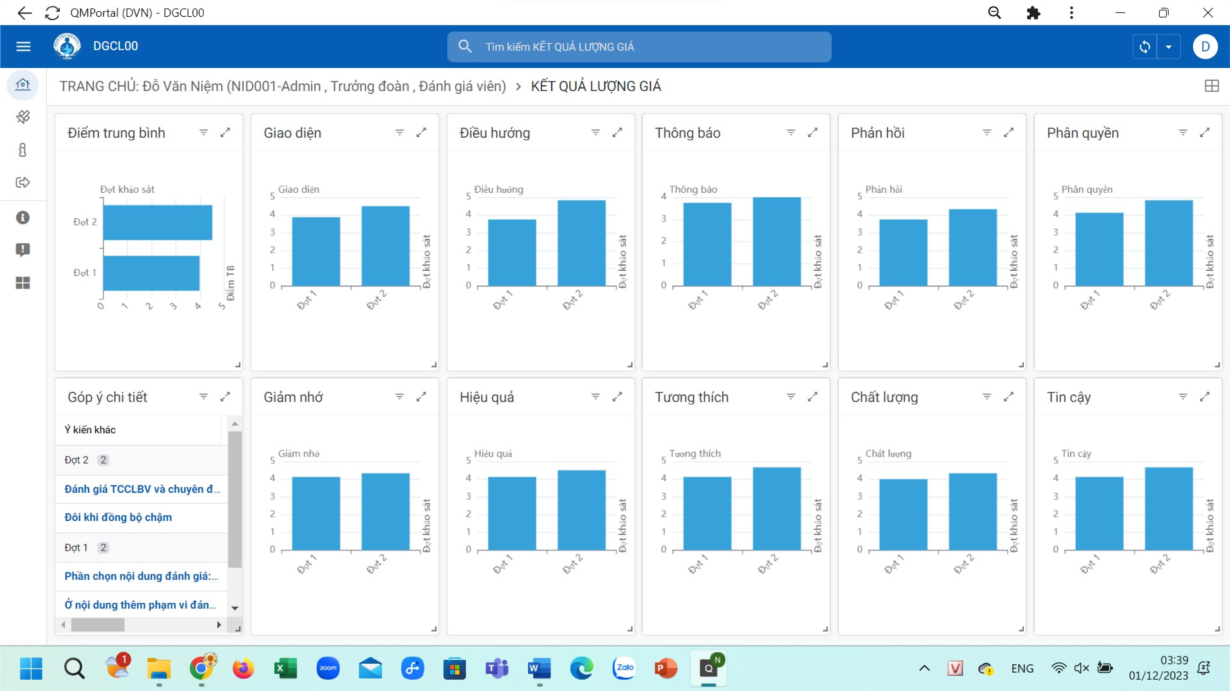The height and width of the screenshot is (691, 1230).
Task: Click the sync refresh button in header
Action: pos(1145,47)
